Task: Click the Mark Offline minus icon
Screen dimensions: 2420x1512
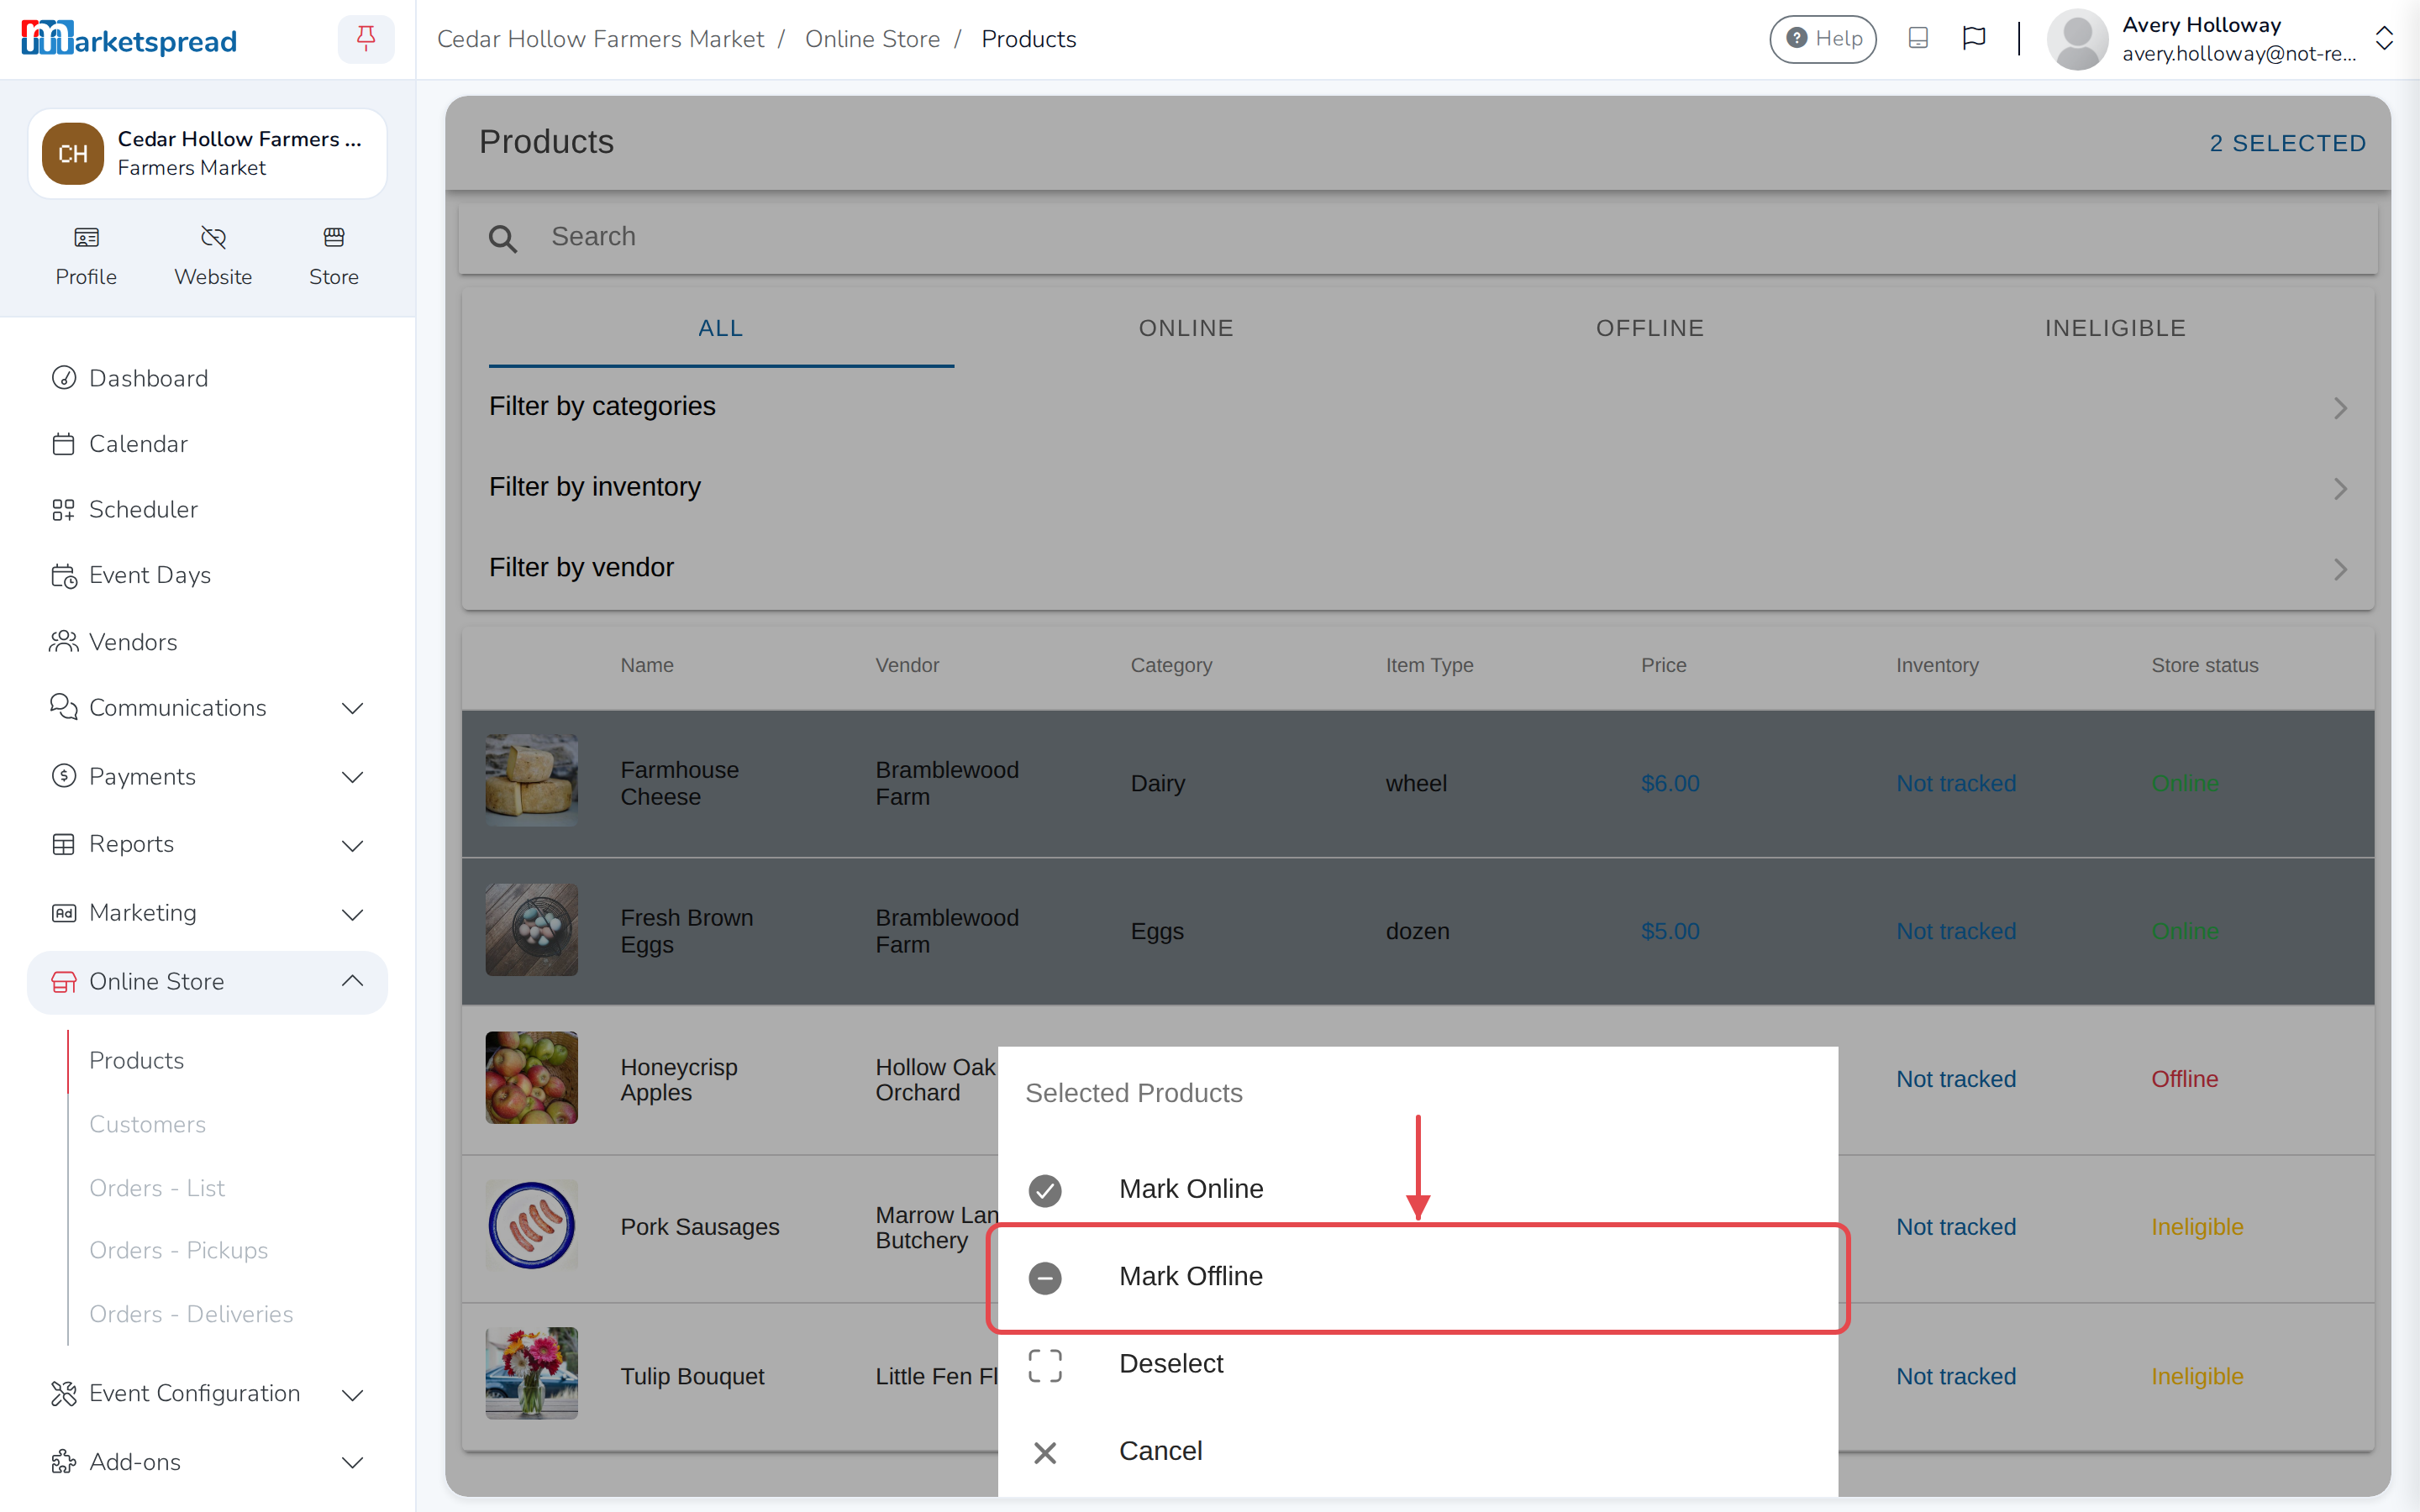Action: 1045,1277
